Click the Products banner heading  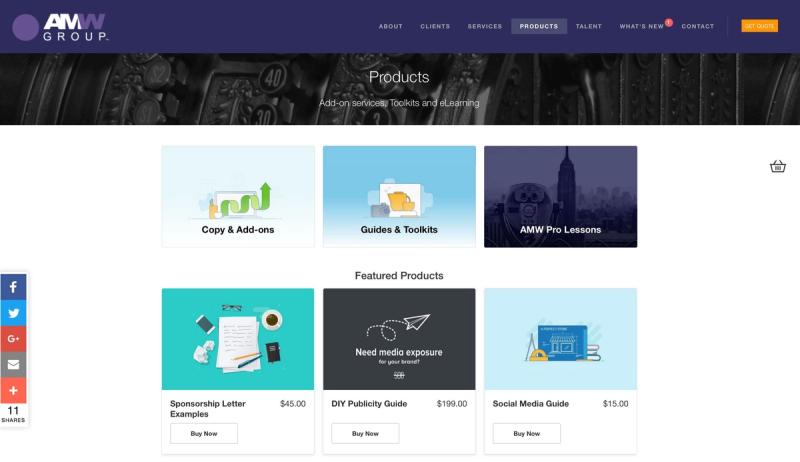click(x=399, y=77)
